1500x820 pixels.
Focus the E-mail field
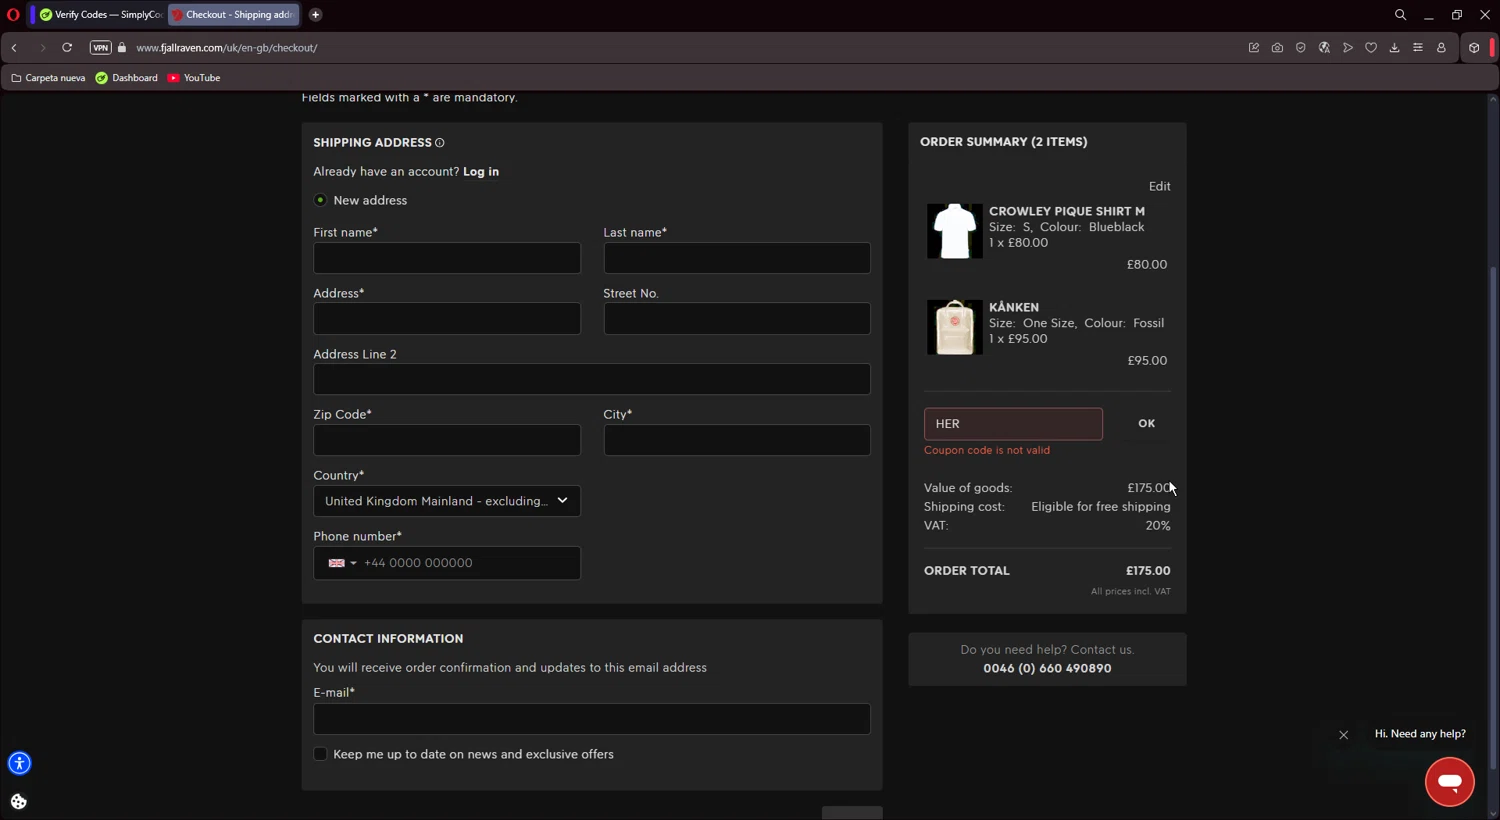[592, 719]
